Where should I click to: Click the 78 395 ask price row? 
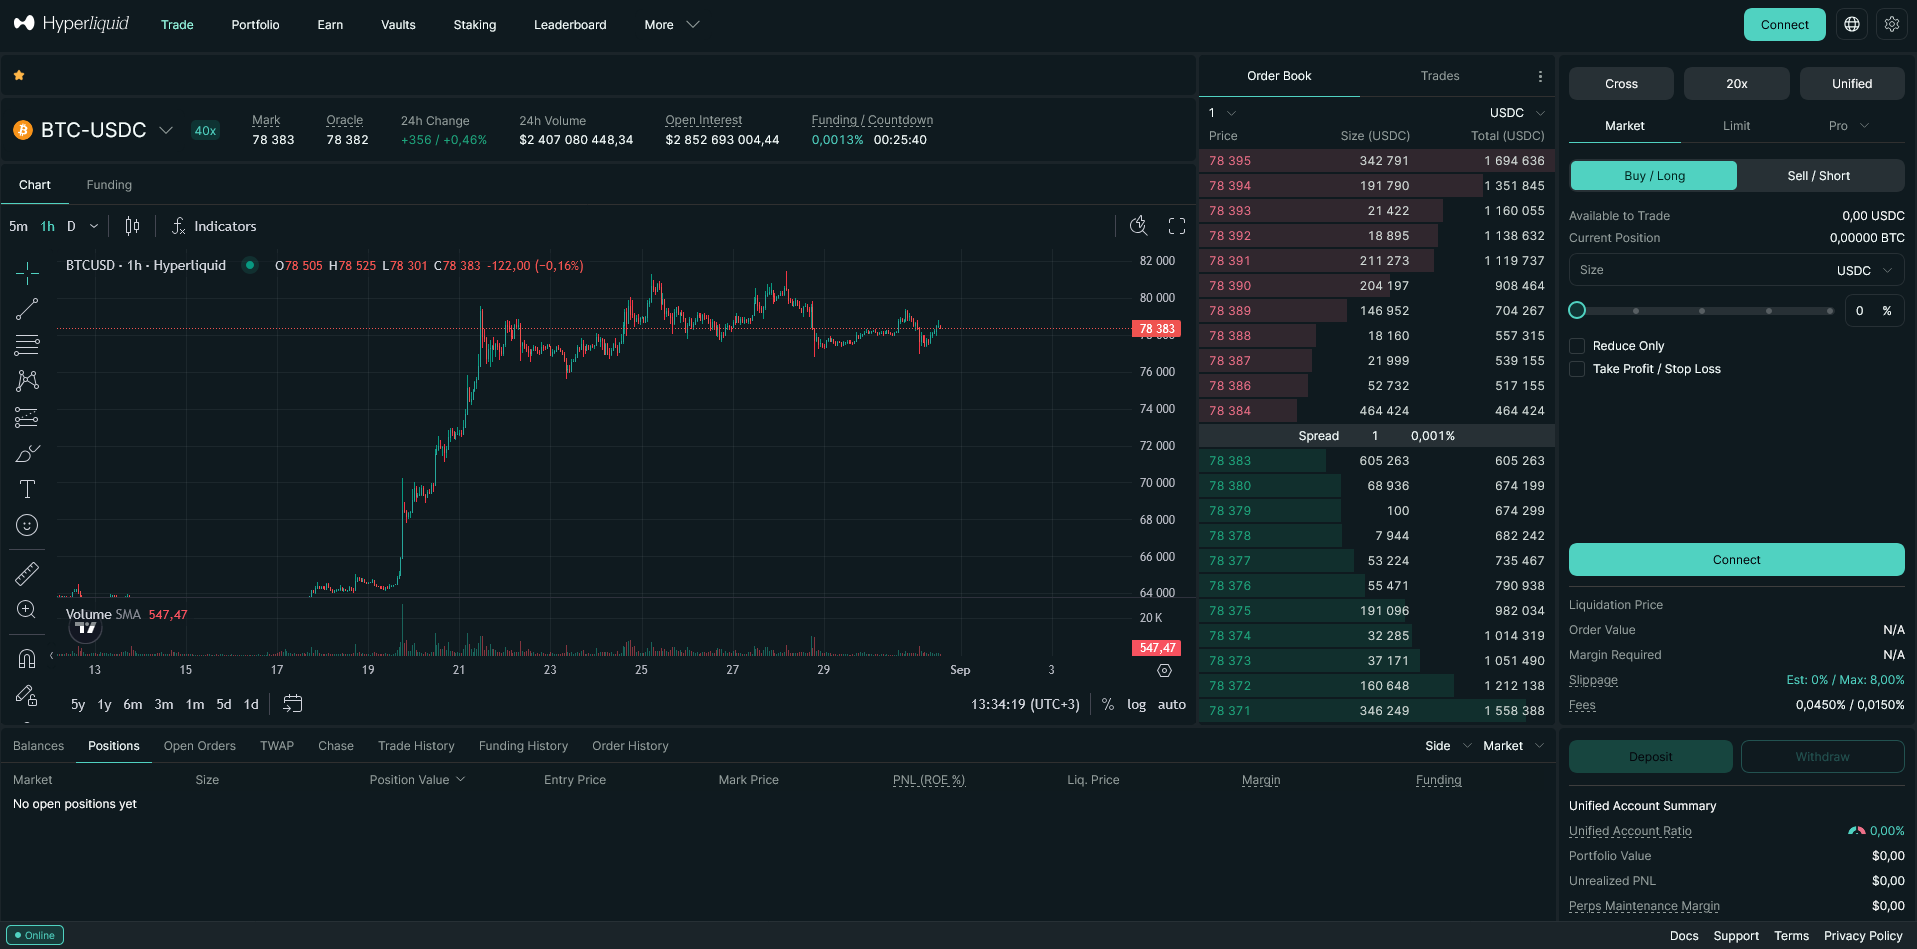point(1376,161)
